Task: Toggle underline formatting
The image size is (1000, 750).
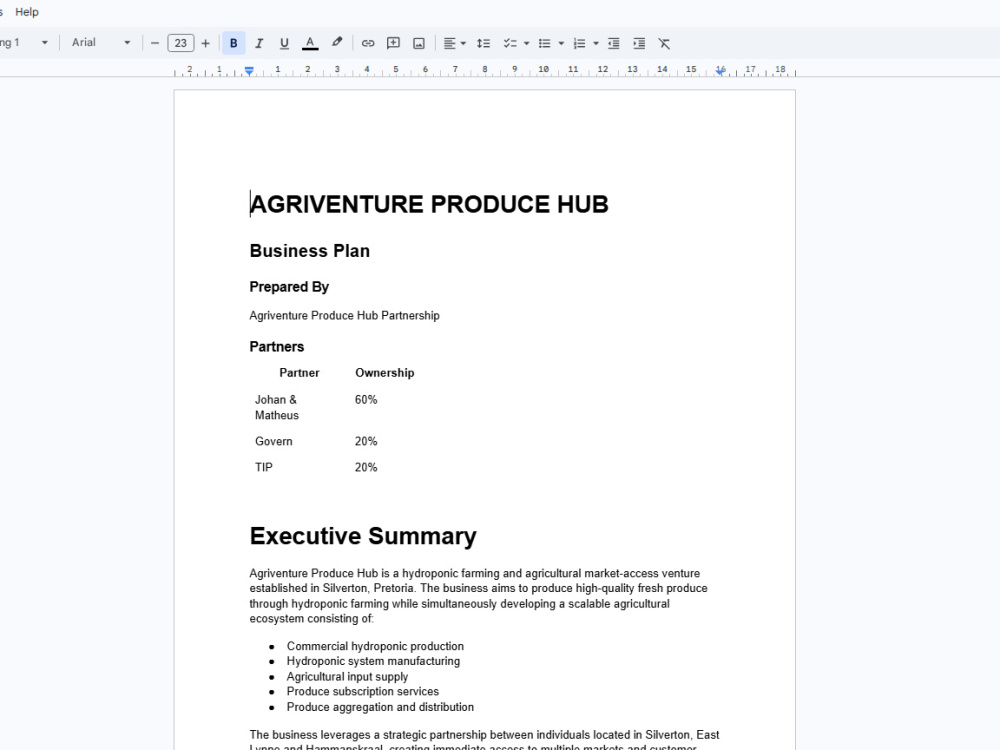Action: click(284, 43)
